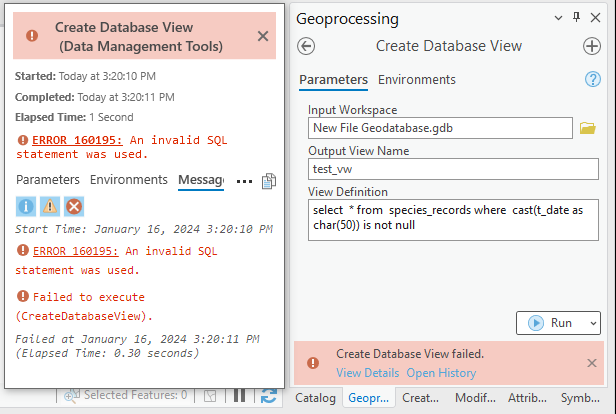Viewport: 616px width, 414px height.
Task: Click the Open History link
Action: [441, 373]
